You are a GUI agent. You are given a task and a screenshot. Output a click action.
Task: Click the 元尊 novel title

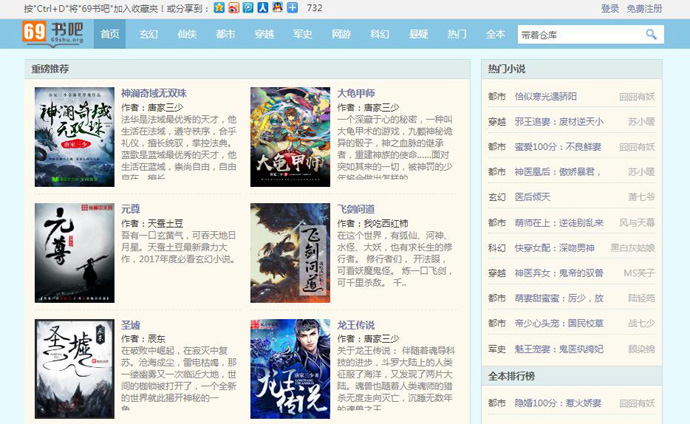[x=130, y=209]
